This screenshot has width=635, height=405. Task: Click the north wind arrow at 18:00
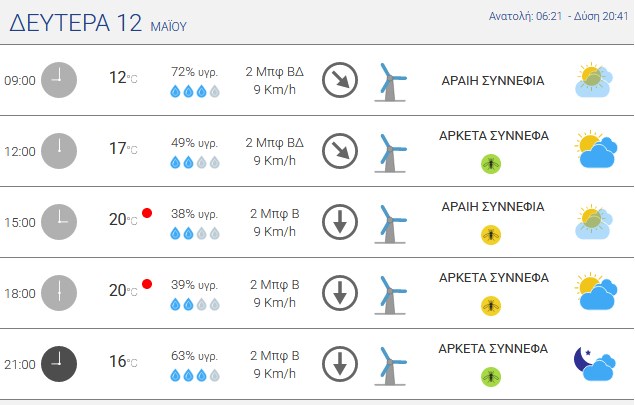[340, 293]
